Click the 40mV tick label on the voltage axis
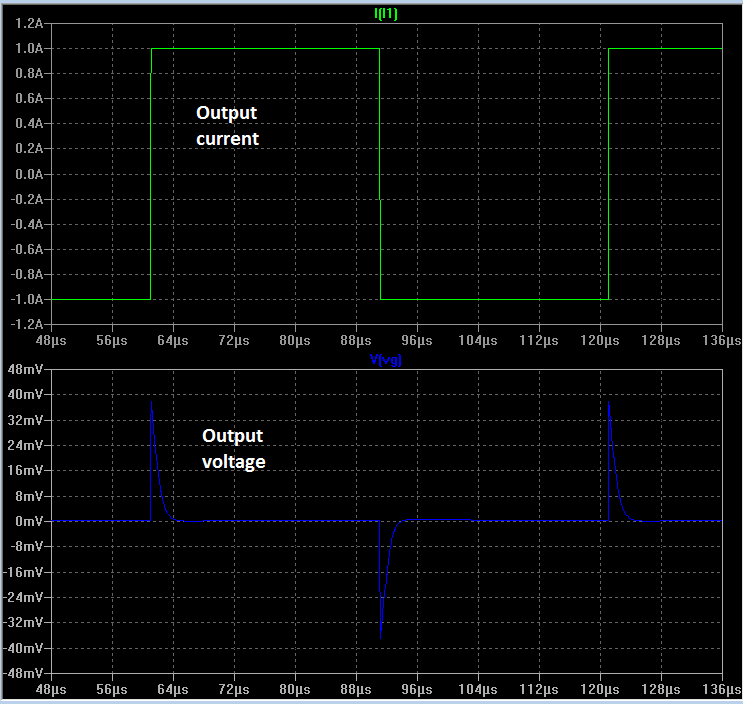The height and width of the screenshot is (704, 743). coord(26,394)
